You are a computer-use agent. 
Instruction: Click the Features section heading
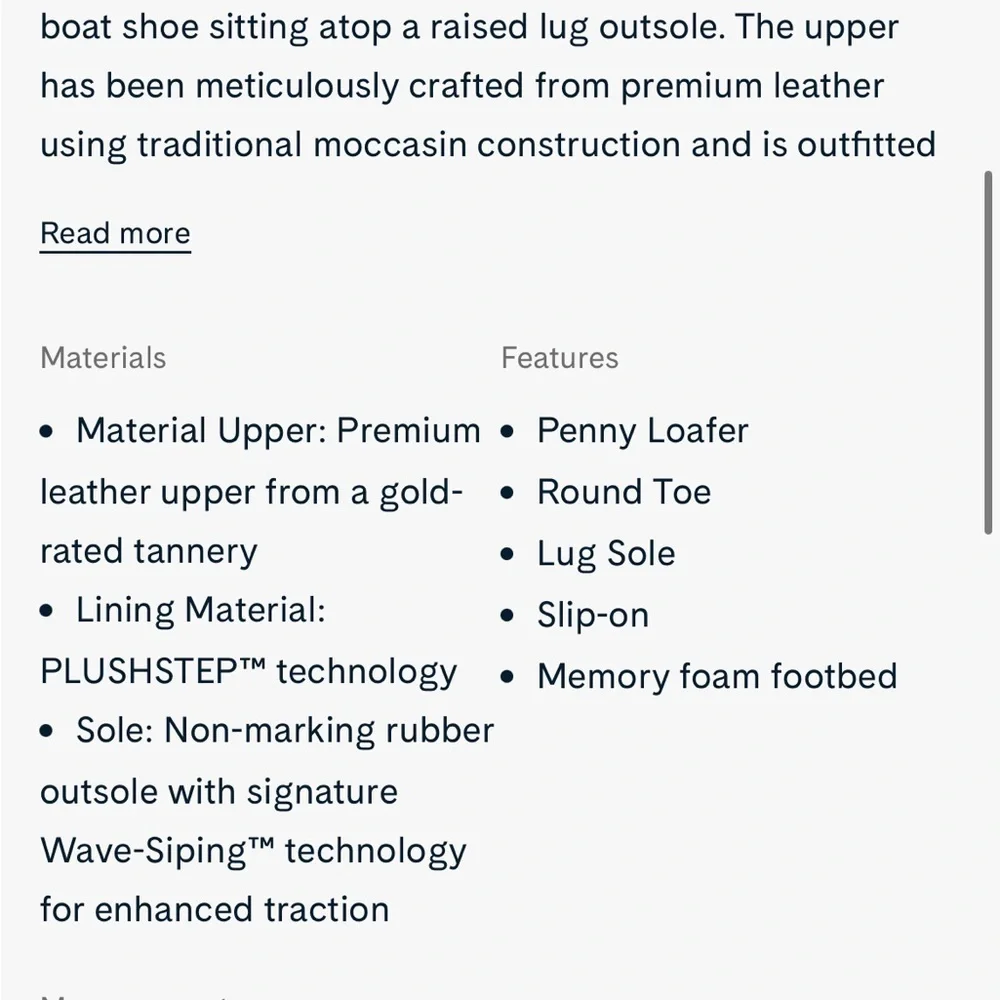560,358
